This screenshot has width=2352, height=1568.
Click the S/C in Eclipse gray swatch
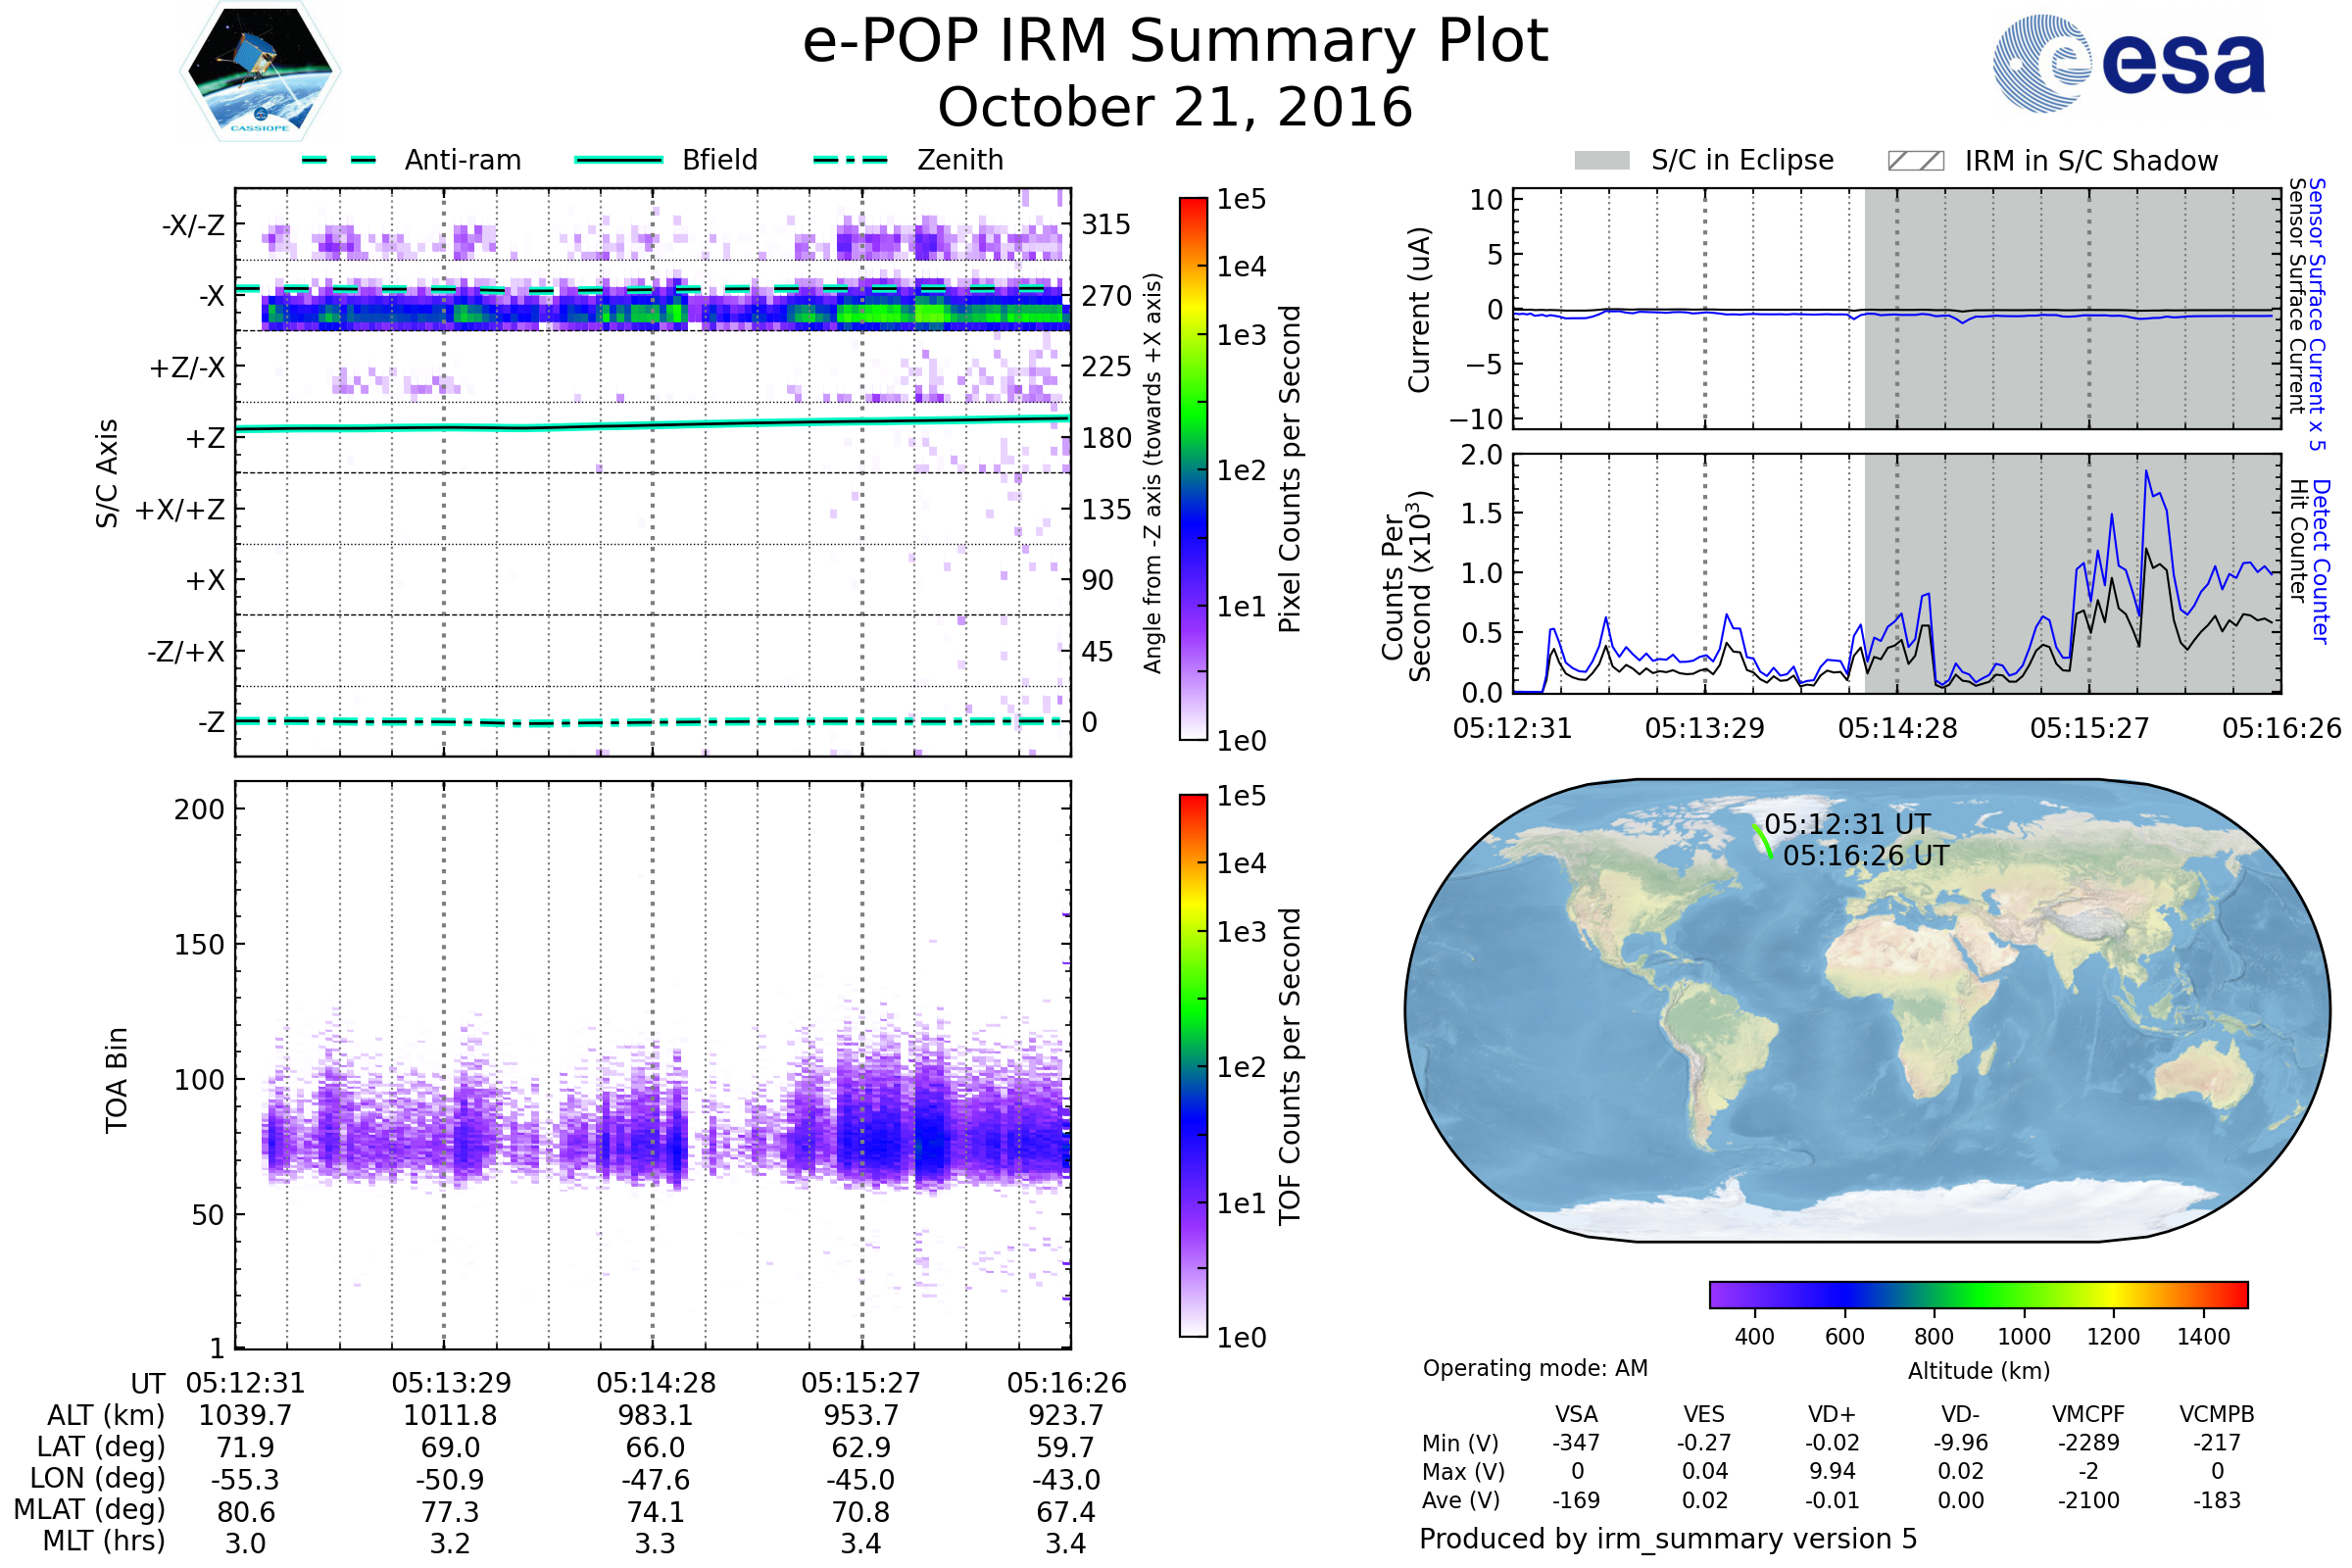click(1602, 161)
